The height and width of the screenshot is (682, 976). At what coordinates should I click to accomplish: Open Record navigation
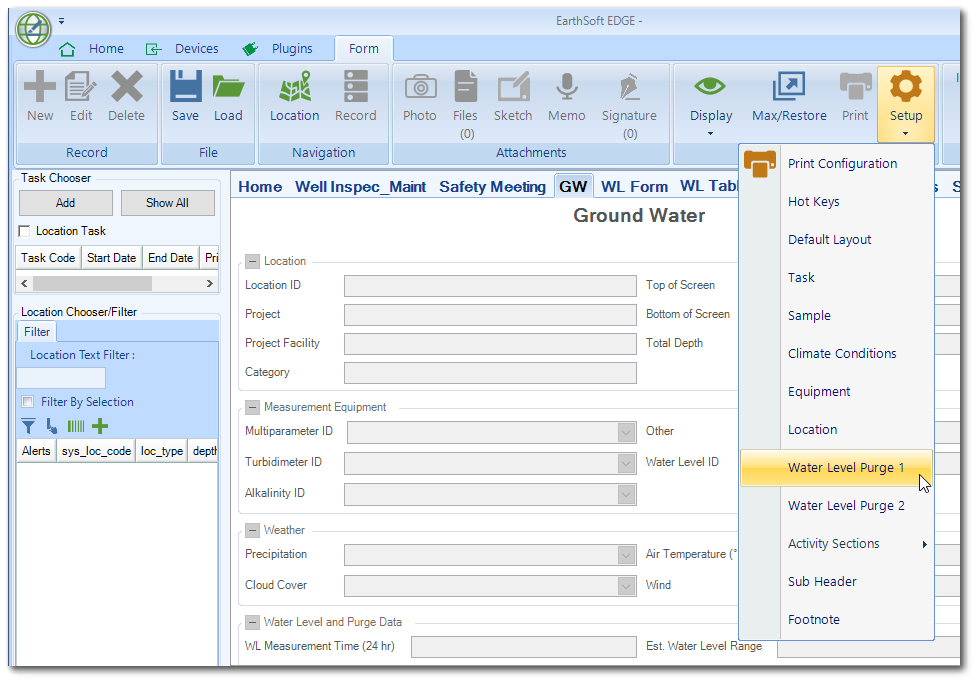(x=355, y=95)
